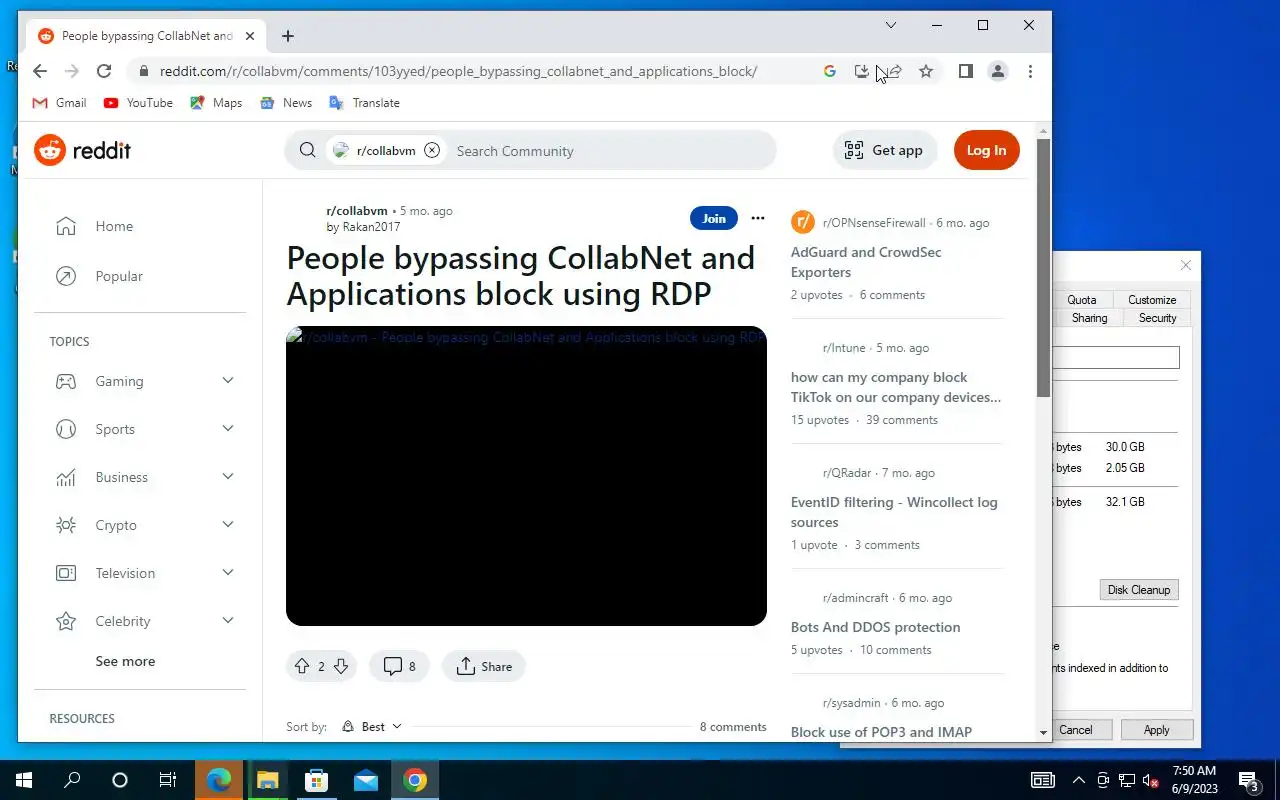Open the Gmail bookmark
This screenshot has height=800, width=1280.
59,103
